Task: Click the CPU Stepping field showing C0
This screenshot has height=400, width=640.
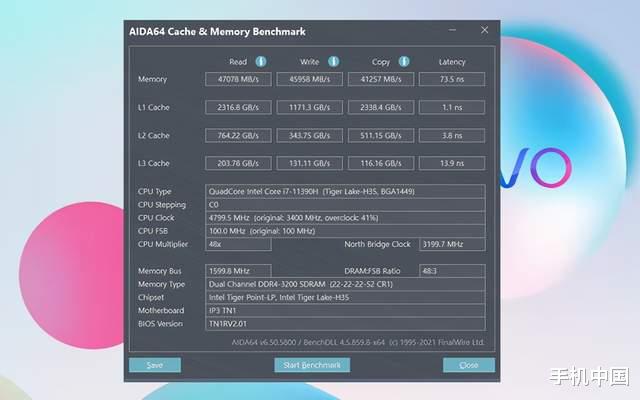Action: (x=345, y=204)
